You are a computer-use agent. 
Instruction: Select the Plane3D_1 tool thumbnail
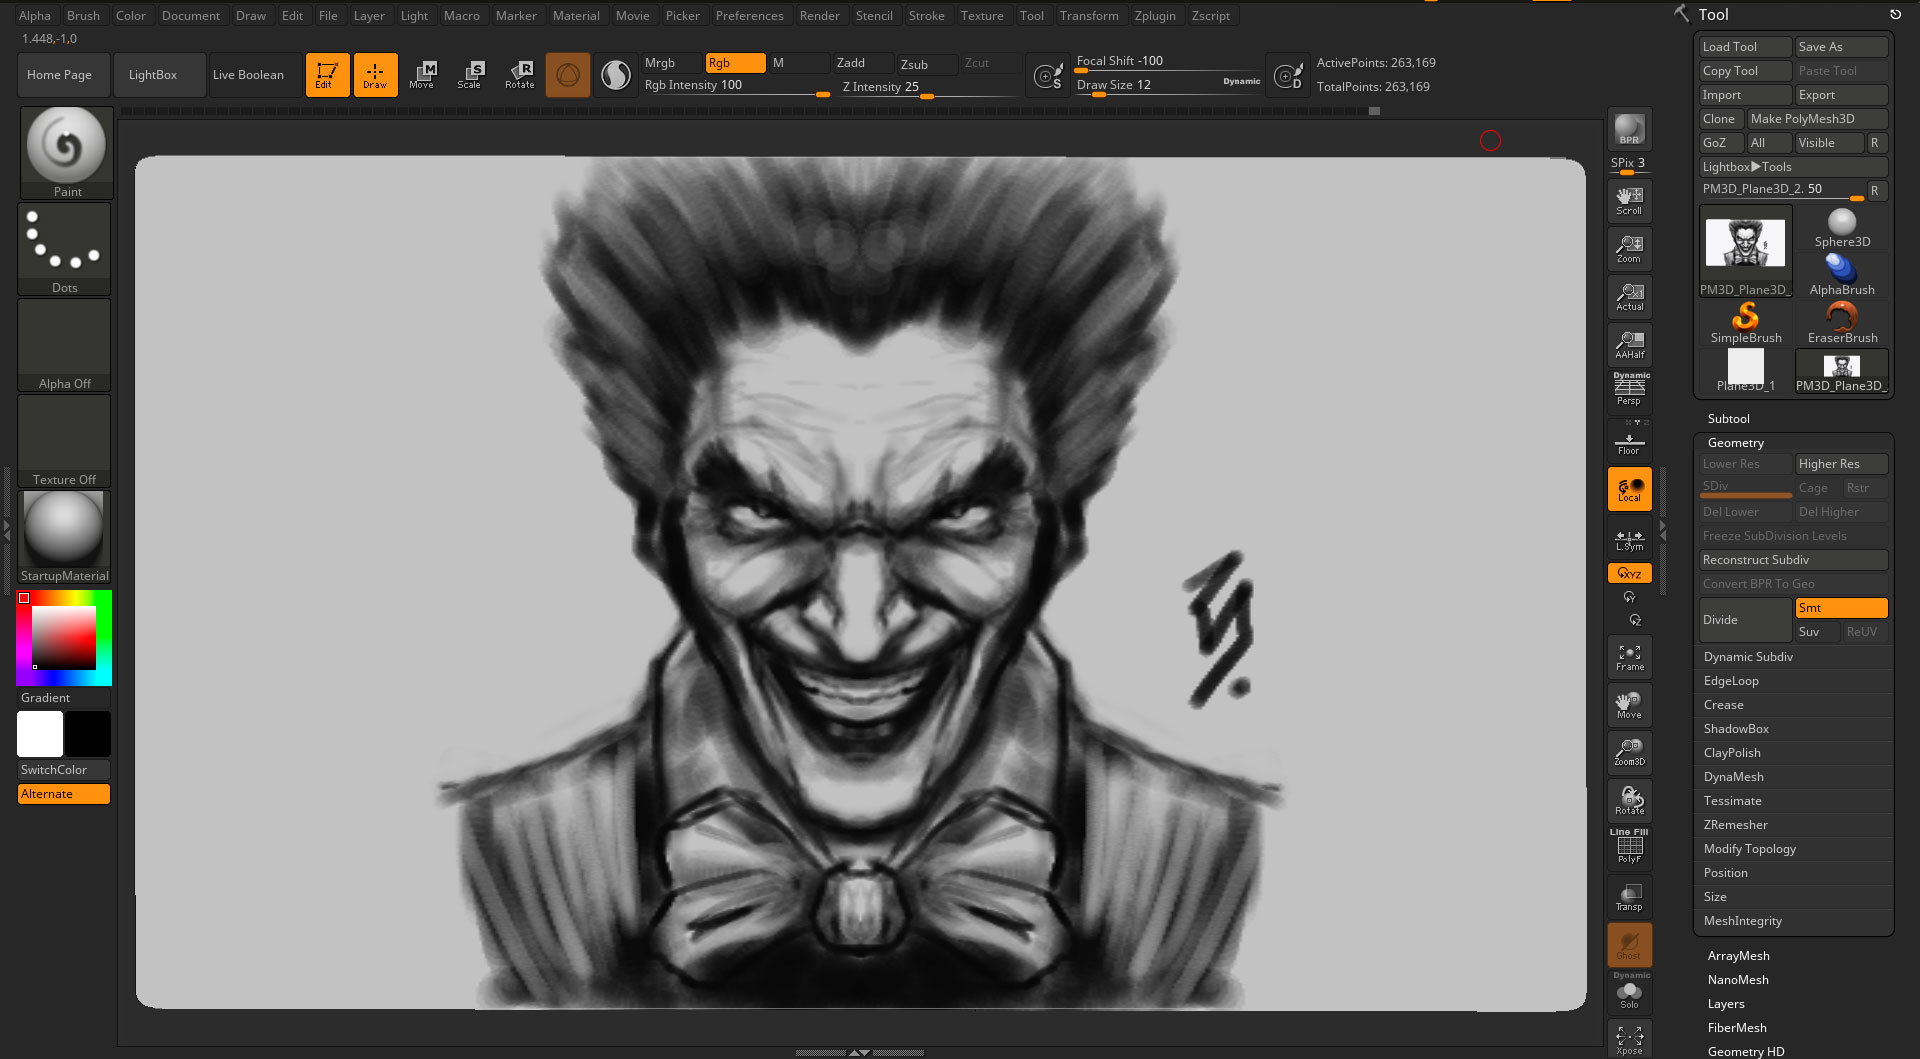pyautogui.click(x=1745, y=371)
